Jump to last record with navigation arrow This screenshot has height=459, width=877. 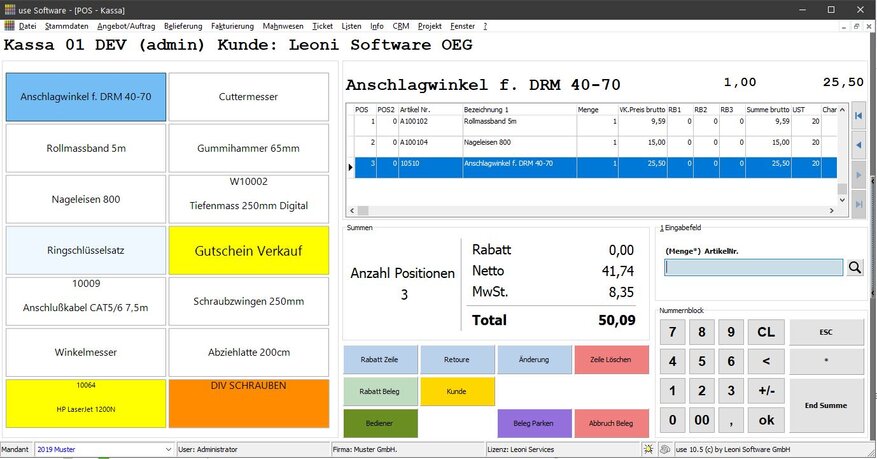click(857, 204)
